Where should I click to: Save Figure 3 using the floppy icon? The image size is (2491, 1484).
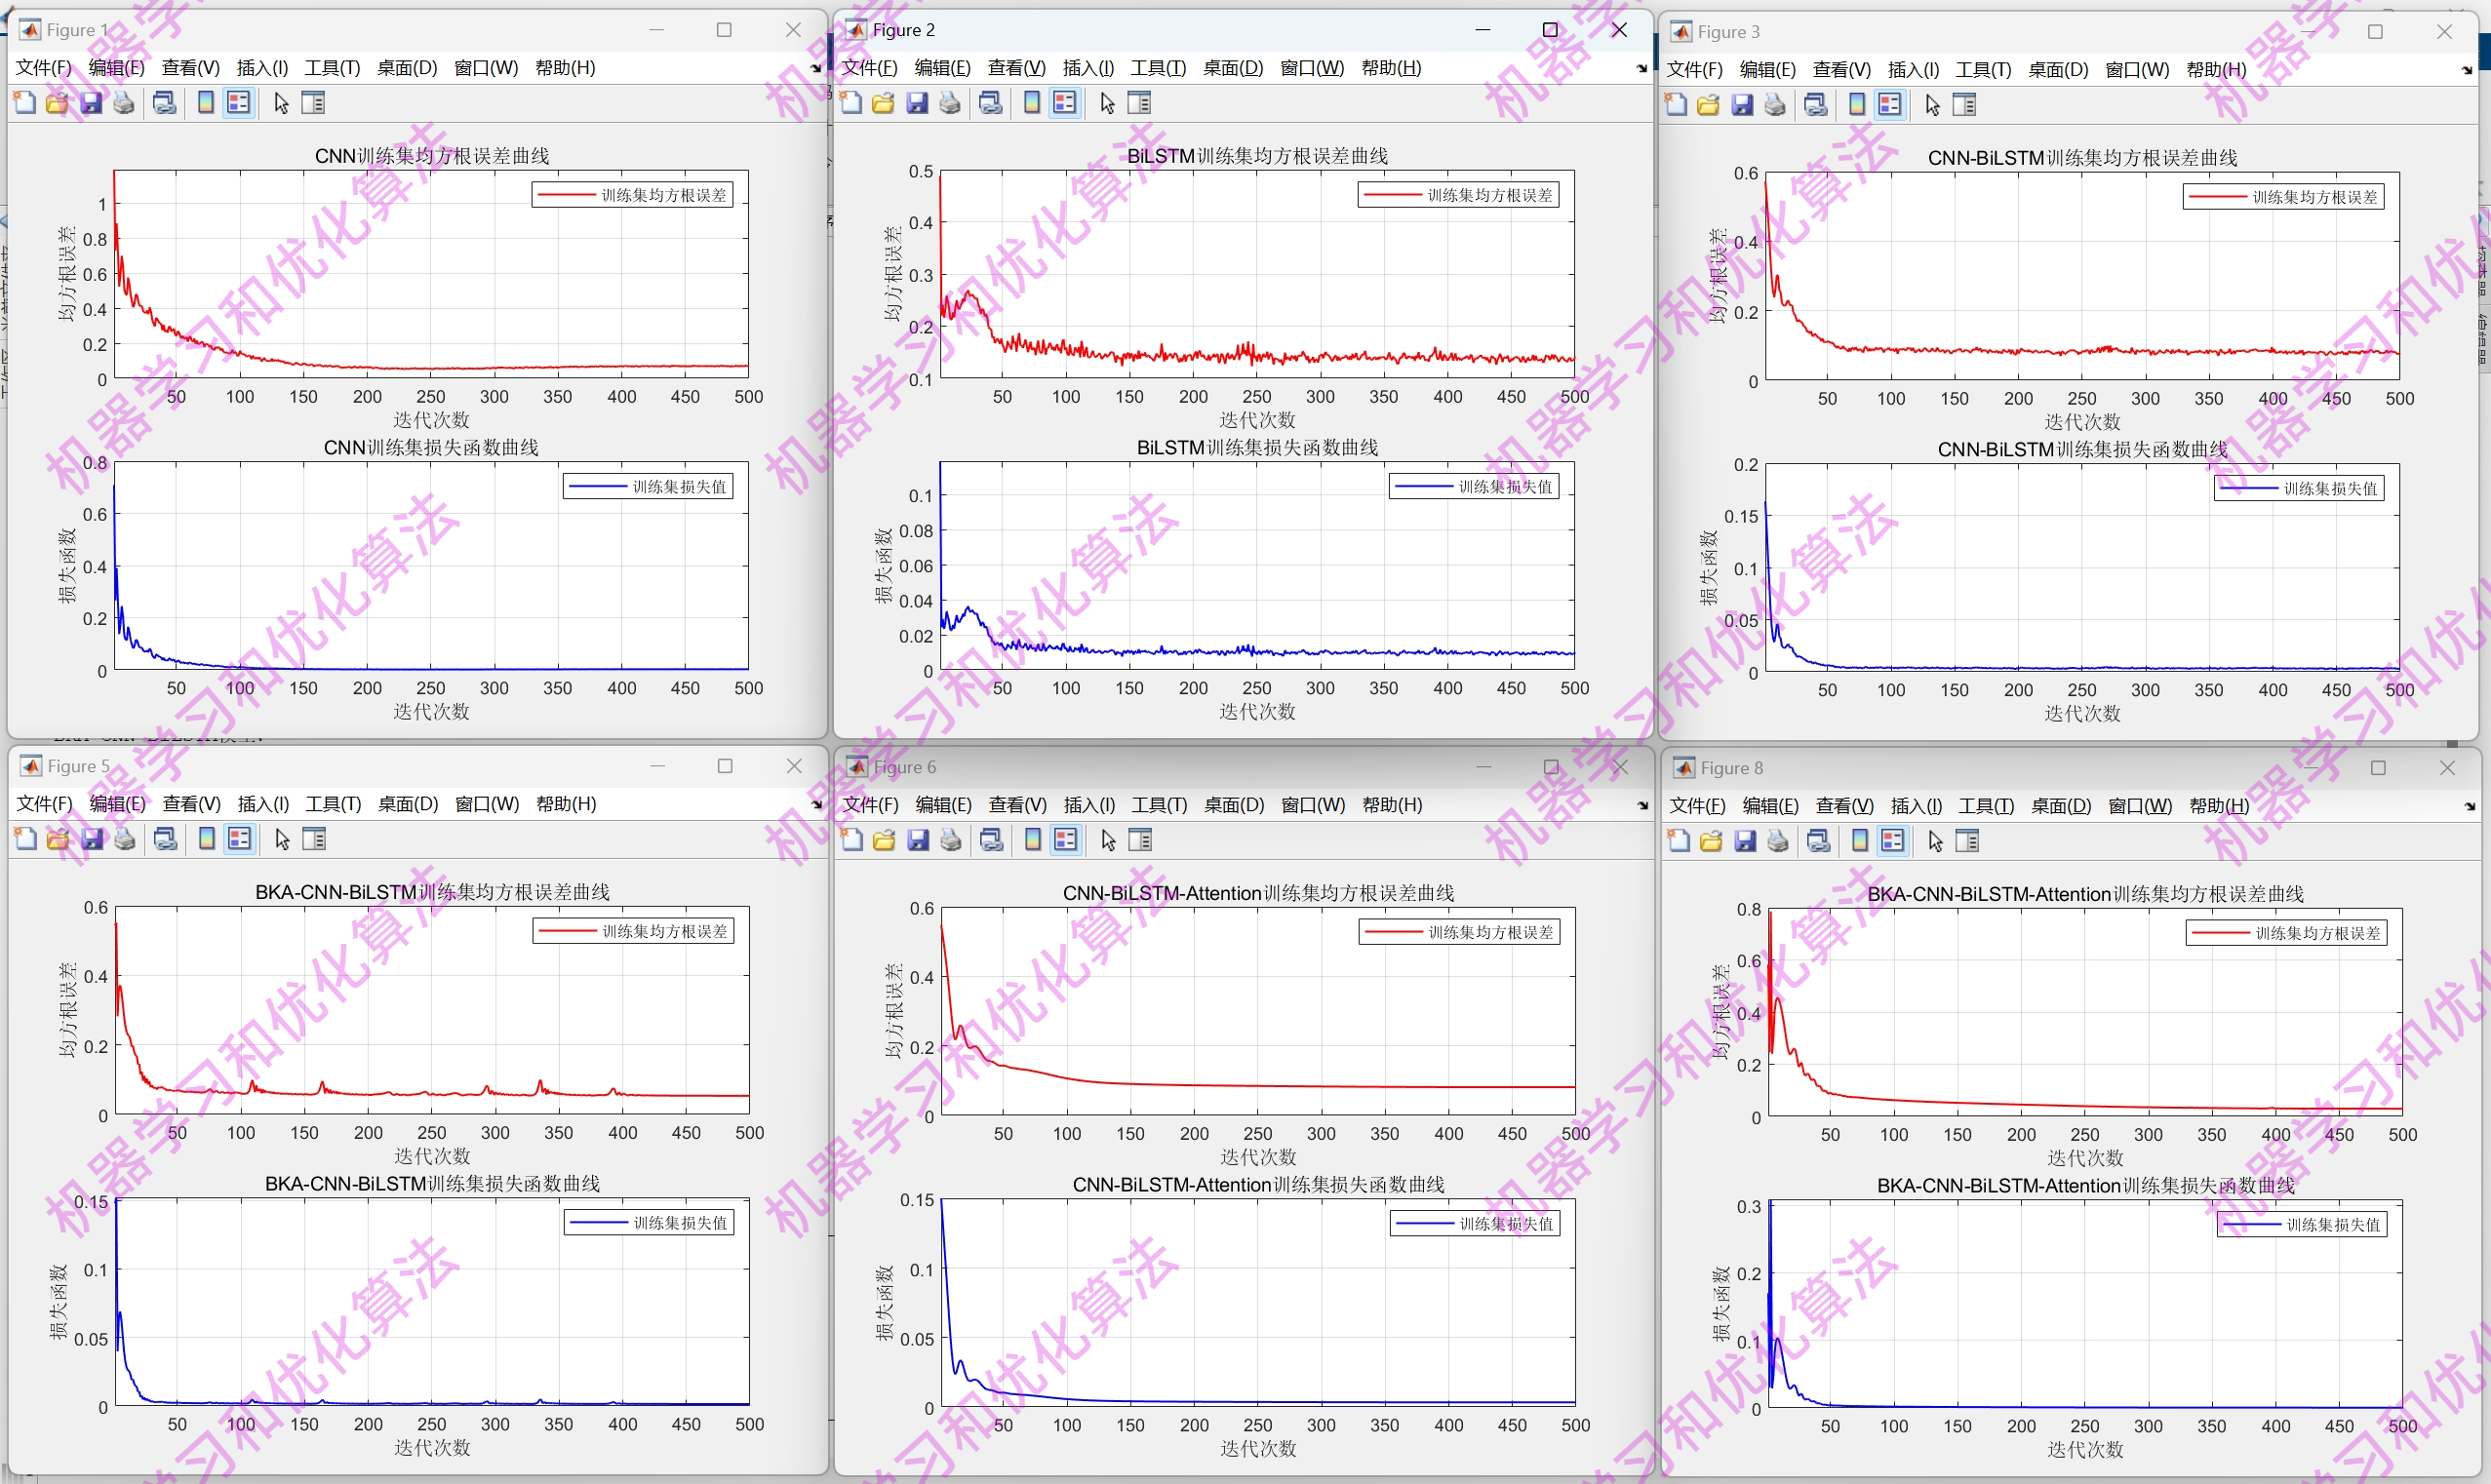tap(1742, 105)
